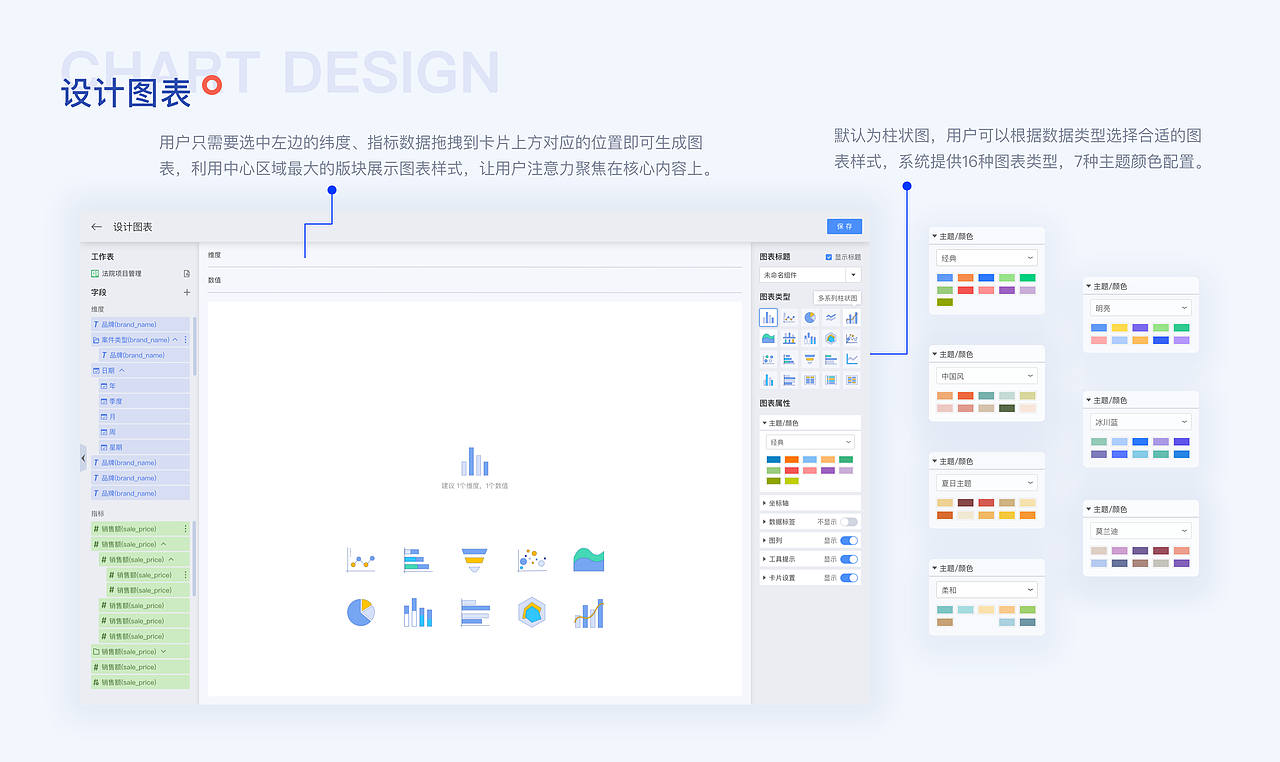Open the 冰川蓝 theme dropdown
The image size is (1280, 762).
coord(1141,422)
